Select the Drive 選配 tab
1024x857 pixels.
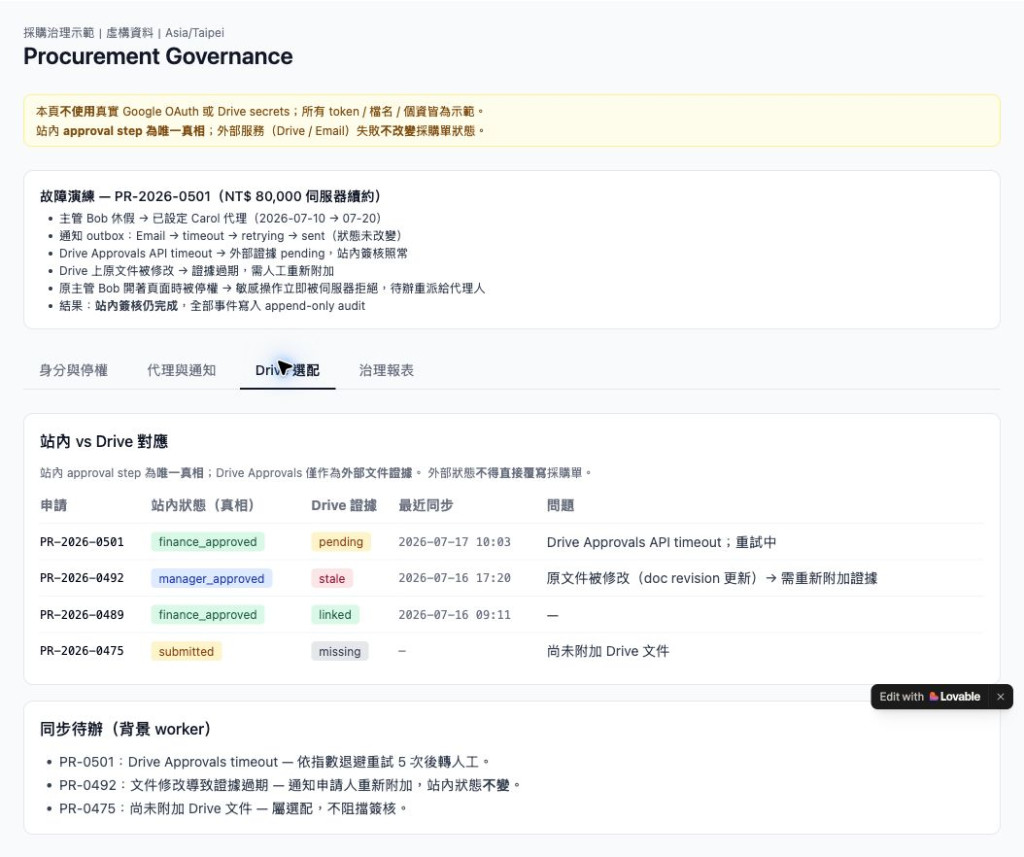pyautogui.click(x=287, y=370)
